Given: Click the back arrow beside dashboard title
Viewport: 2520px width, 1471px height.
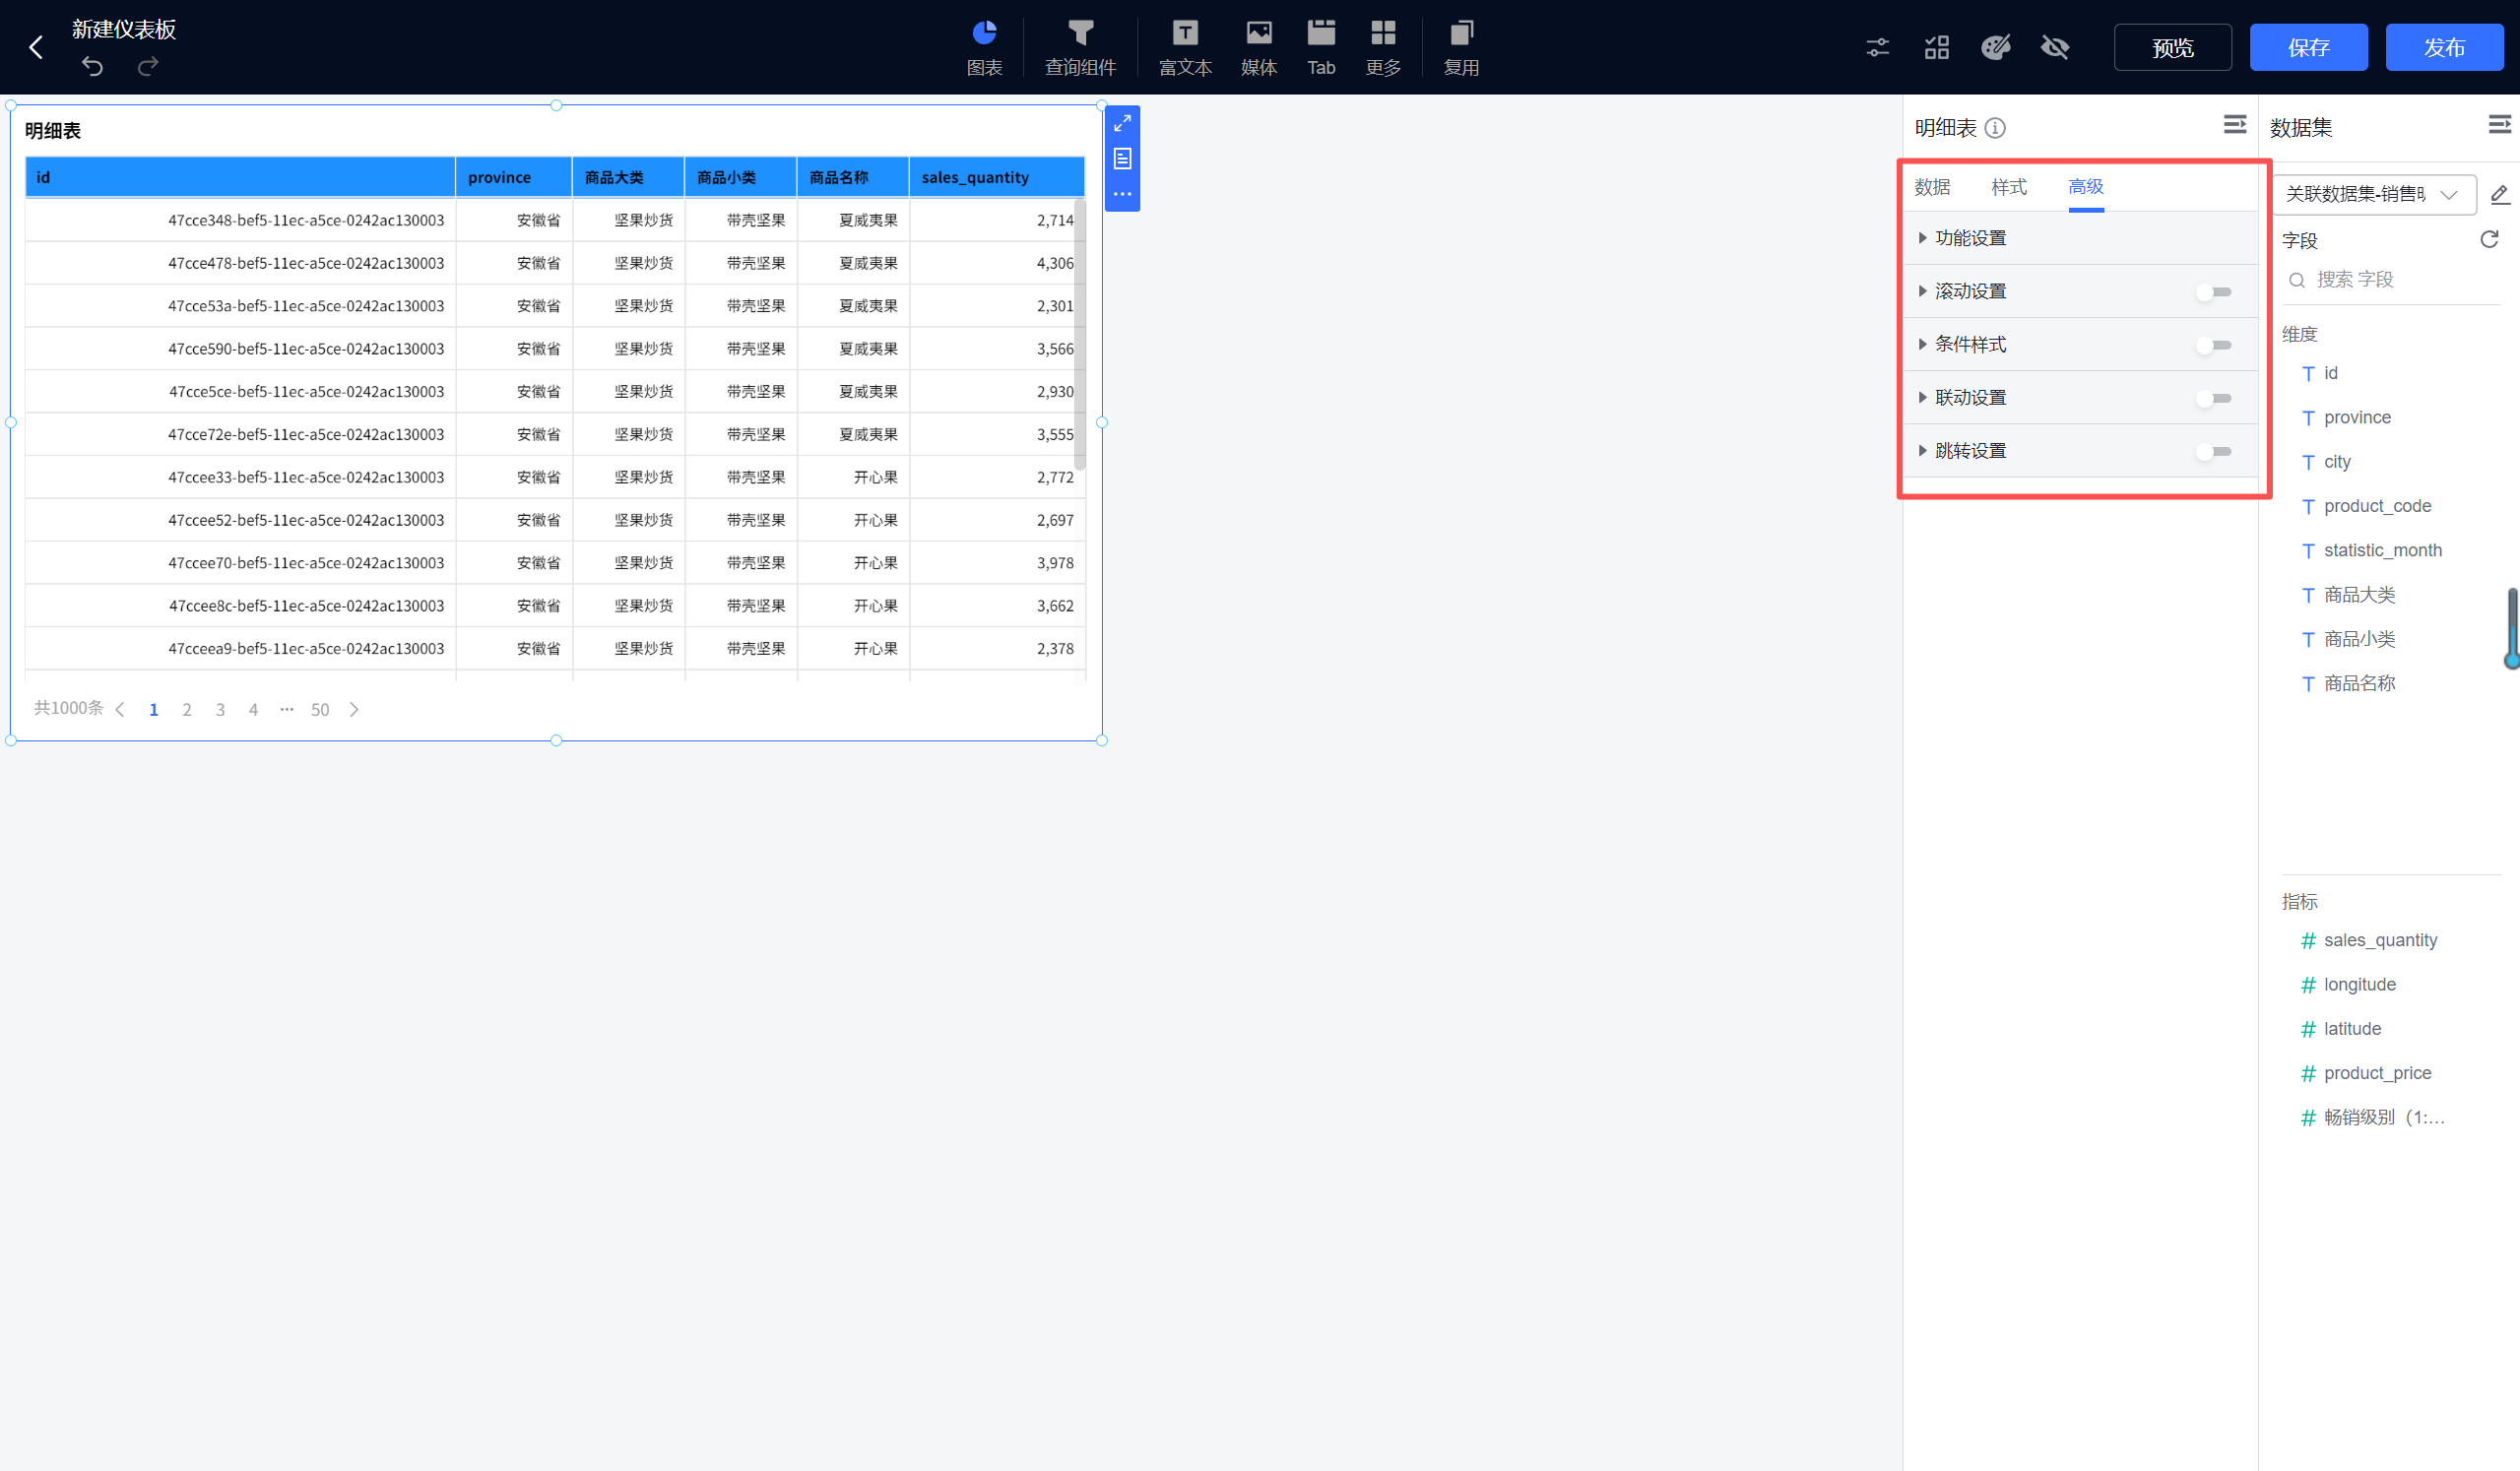Looking at the screenshot, I should pyautogui.click(x=36, y=47).
